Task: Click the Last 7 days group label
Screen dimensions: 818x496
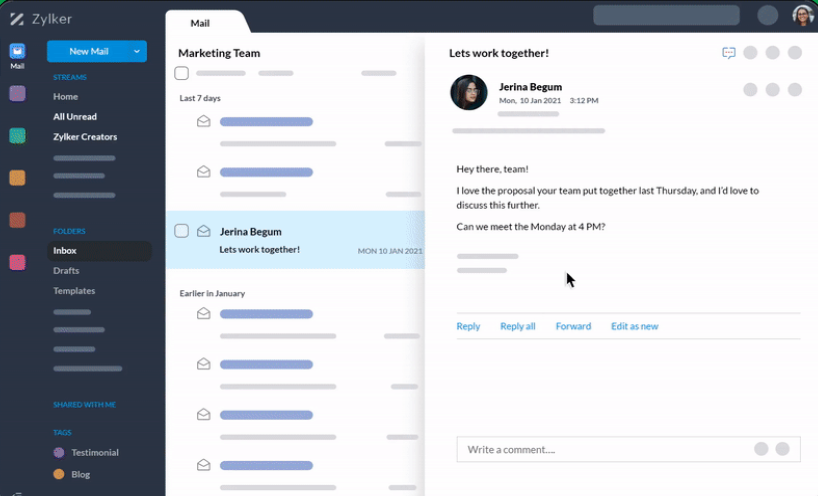Action: pyautogui.click(x=200, y=98)
